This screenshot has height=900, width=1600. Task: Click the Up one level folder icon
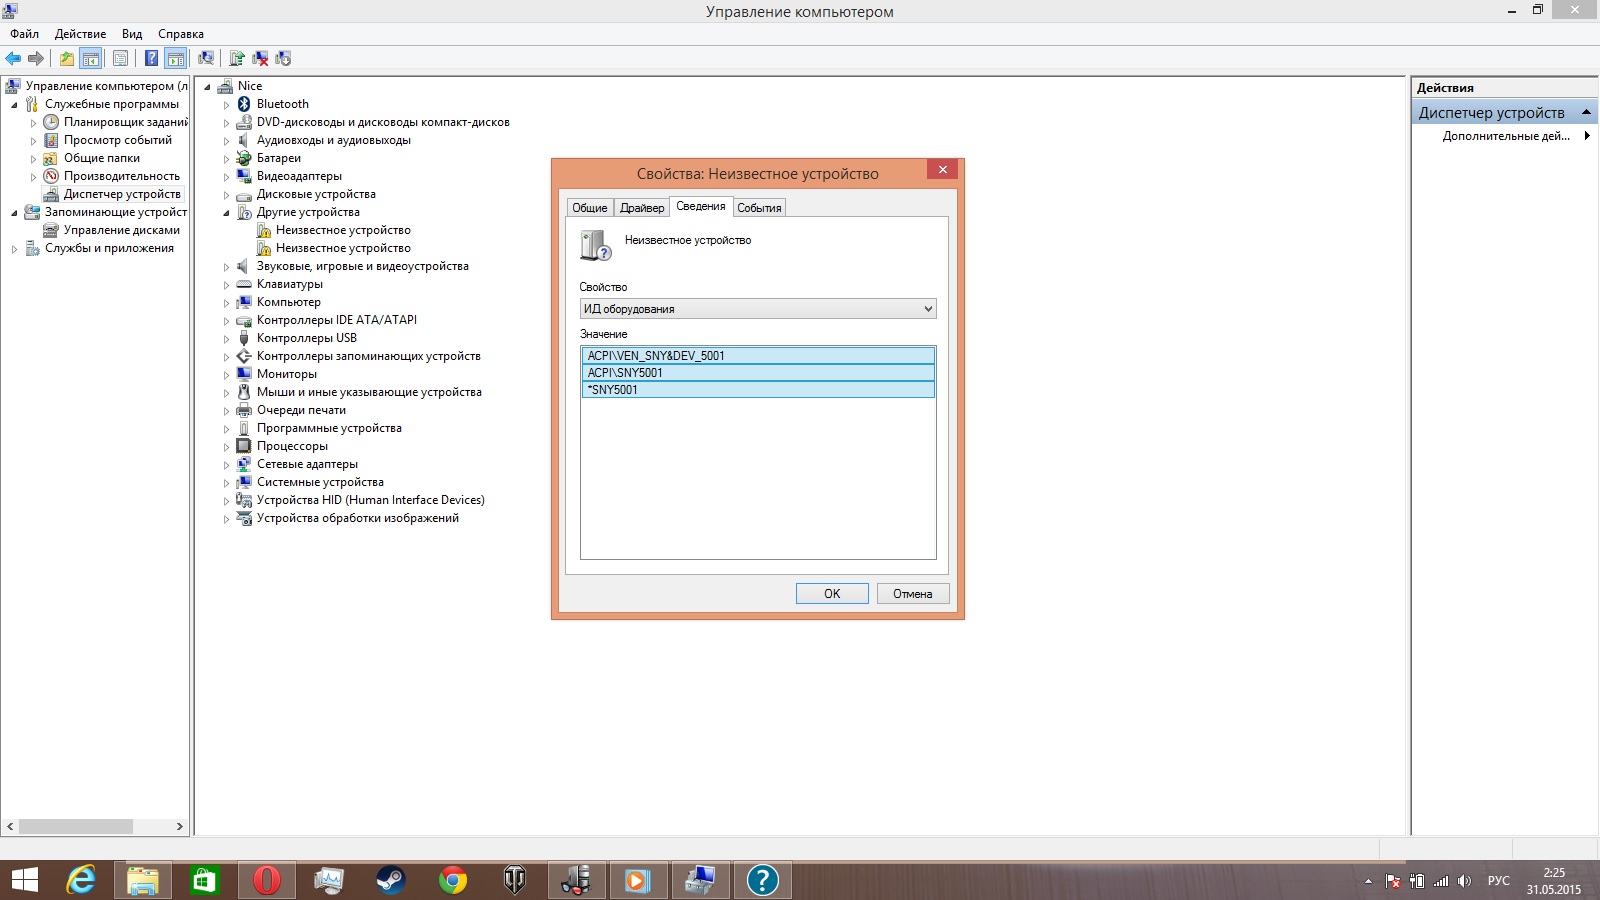point(66,58)
